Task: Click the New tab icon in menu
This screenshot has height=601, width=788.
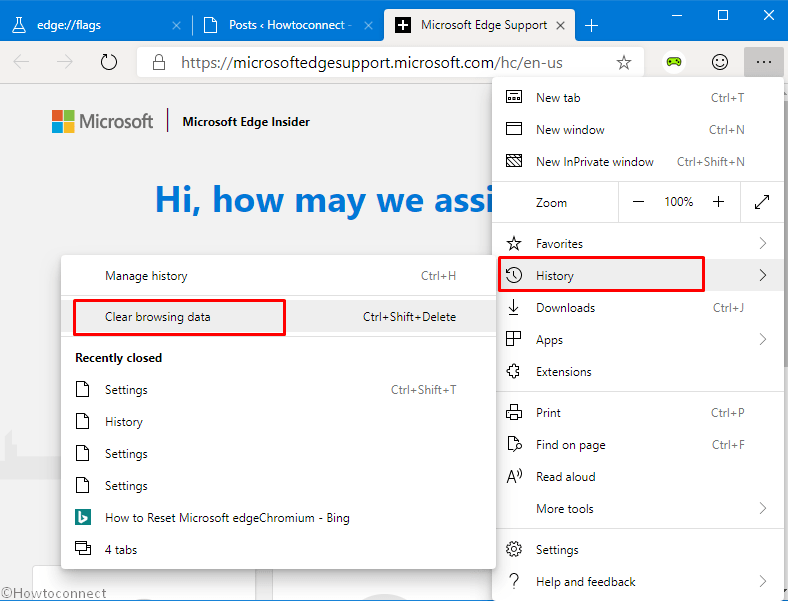Action: click(514, 96)
